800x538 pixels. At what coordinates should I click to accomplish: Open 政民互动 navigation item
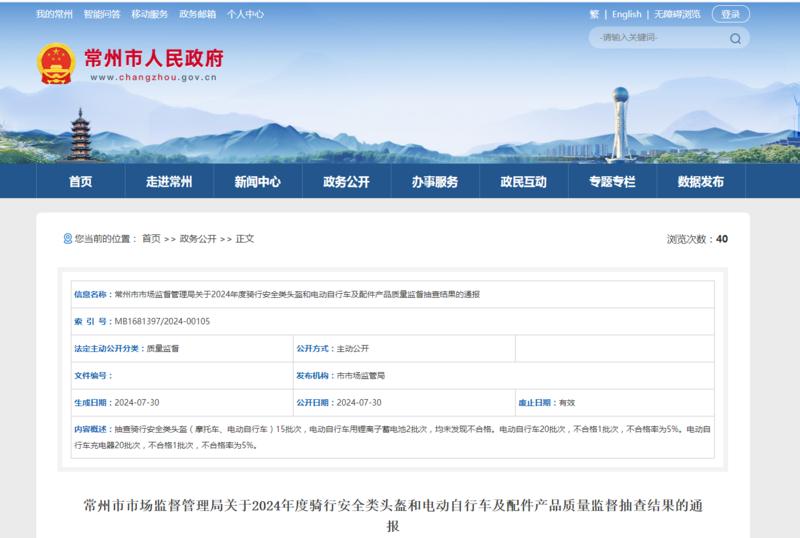(x=523, y=181)
